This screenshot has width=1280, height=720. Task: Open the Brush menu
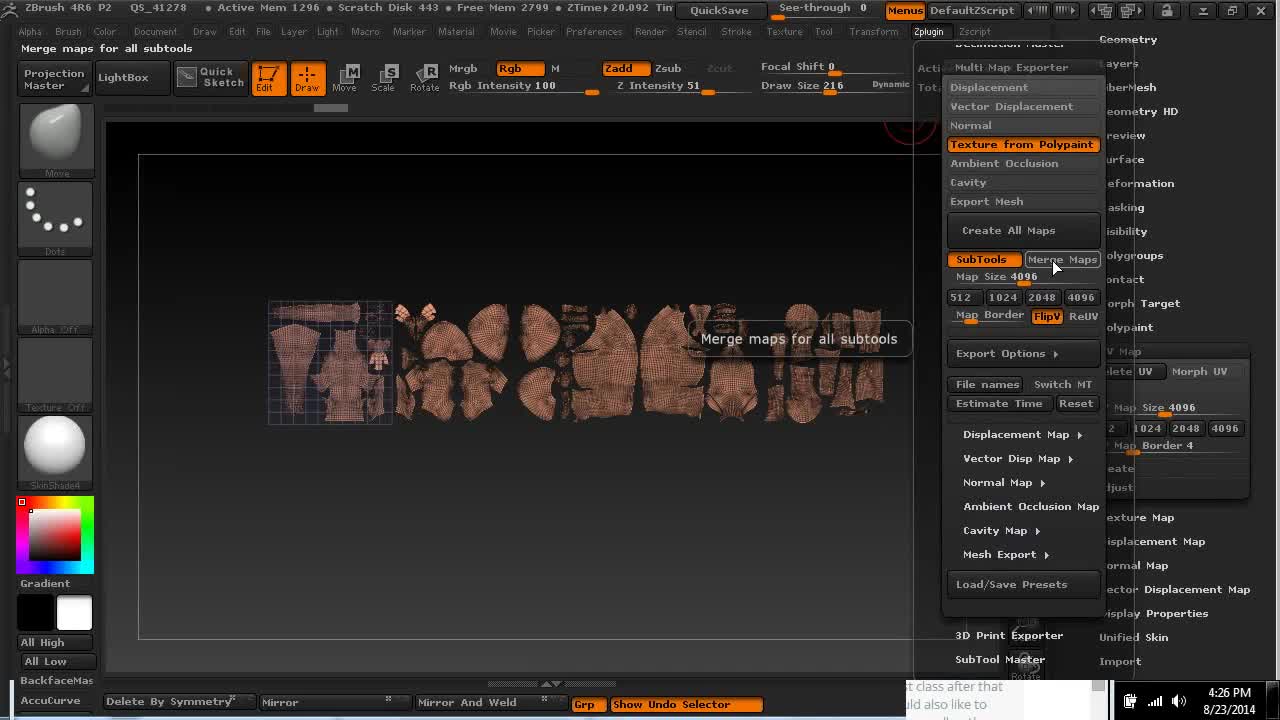68,32
